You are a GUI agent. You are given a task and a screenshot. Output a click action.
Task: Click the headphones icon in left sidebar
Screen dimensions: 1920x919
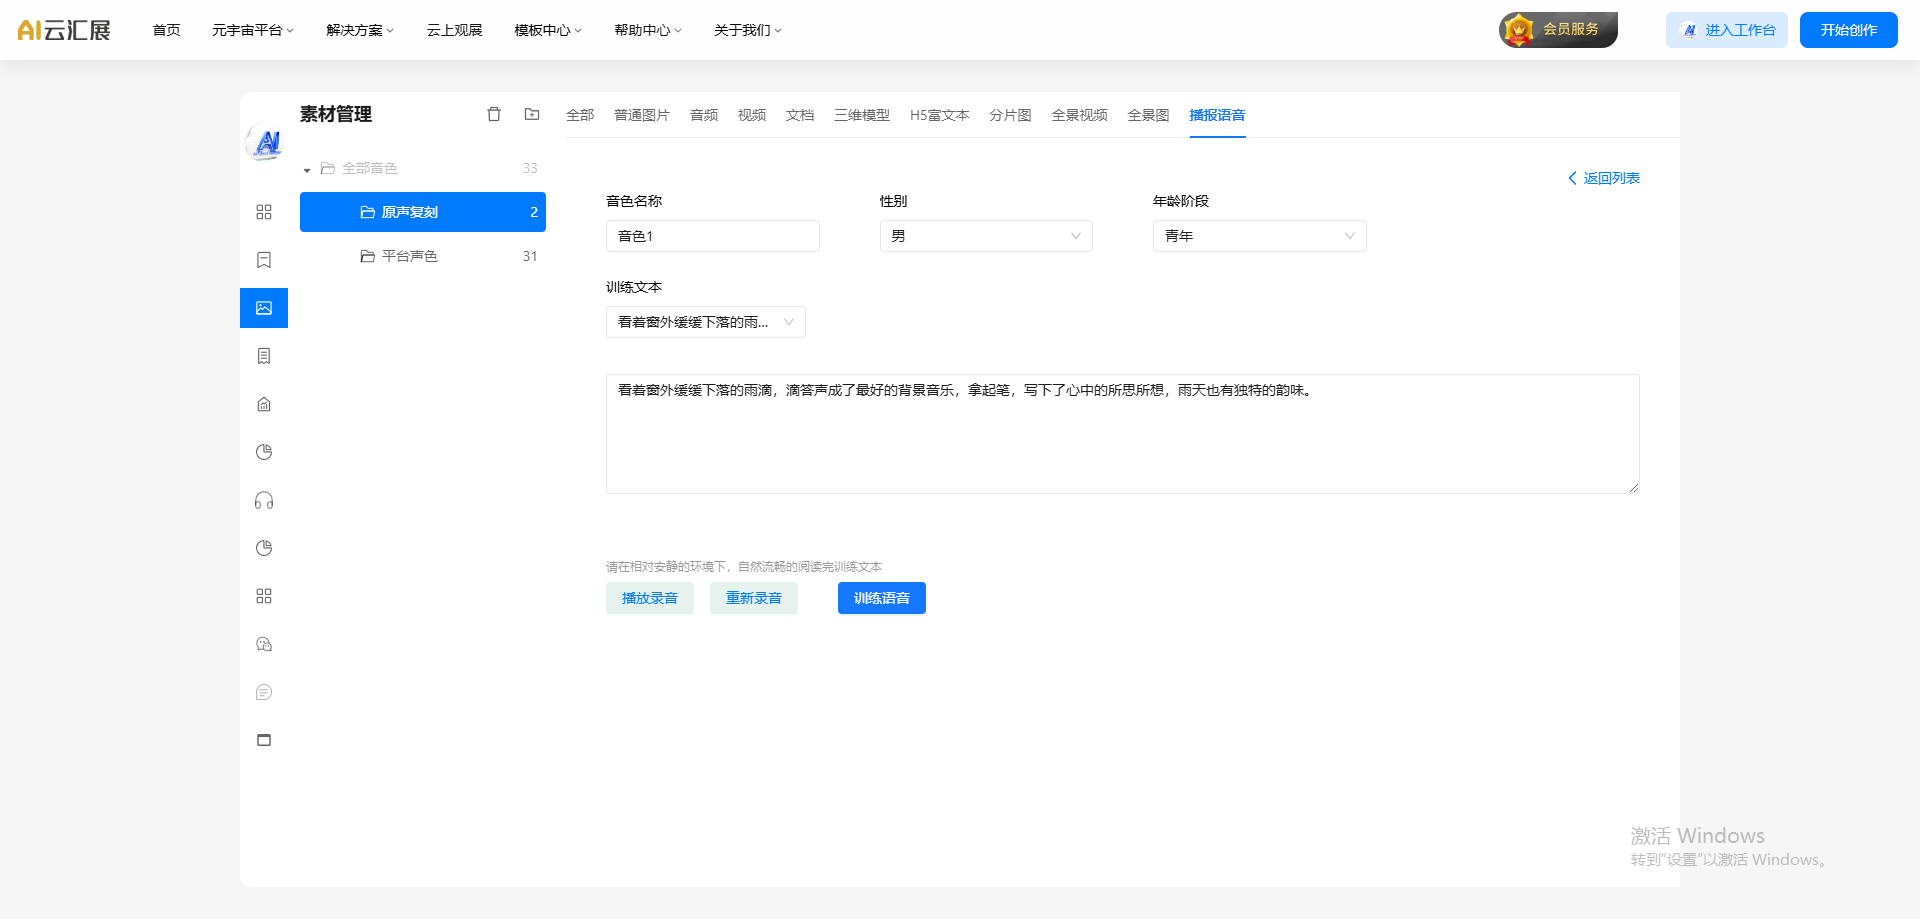click(x=264, y=500)
